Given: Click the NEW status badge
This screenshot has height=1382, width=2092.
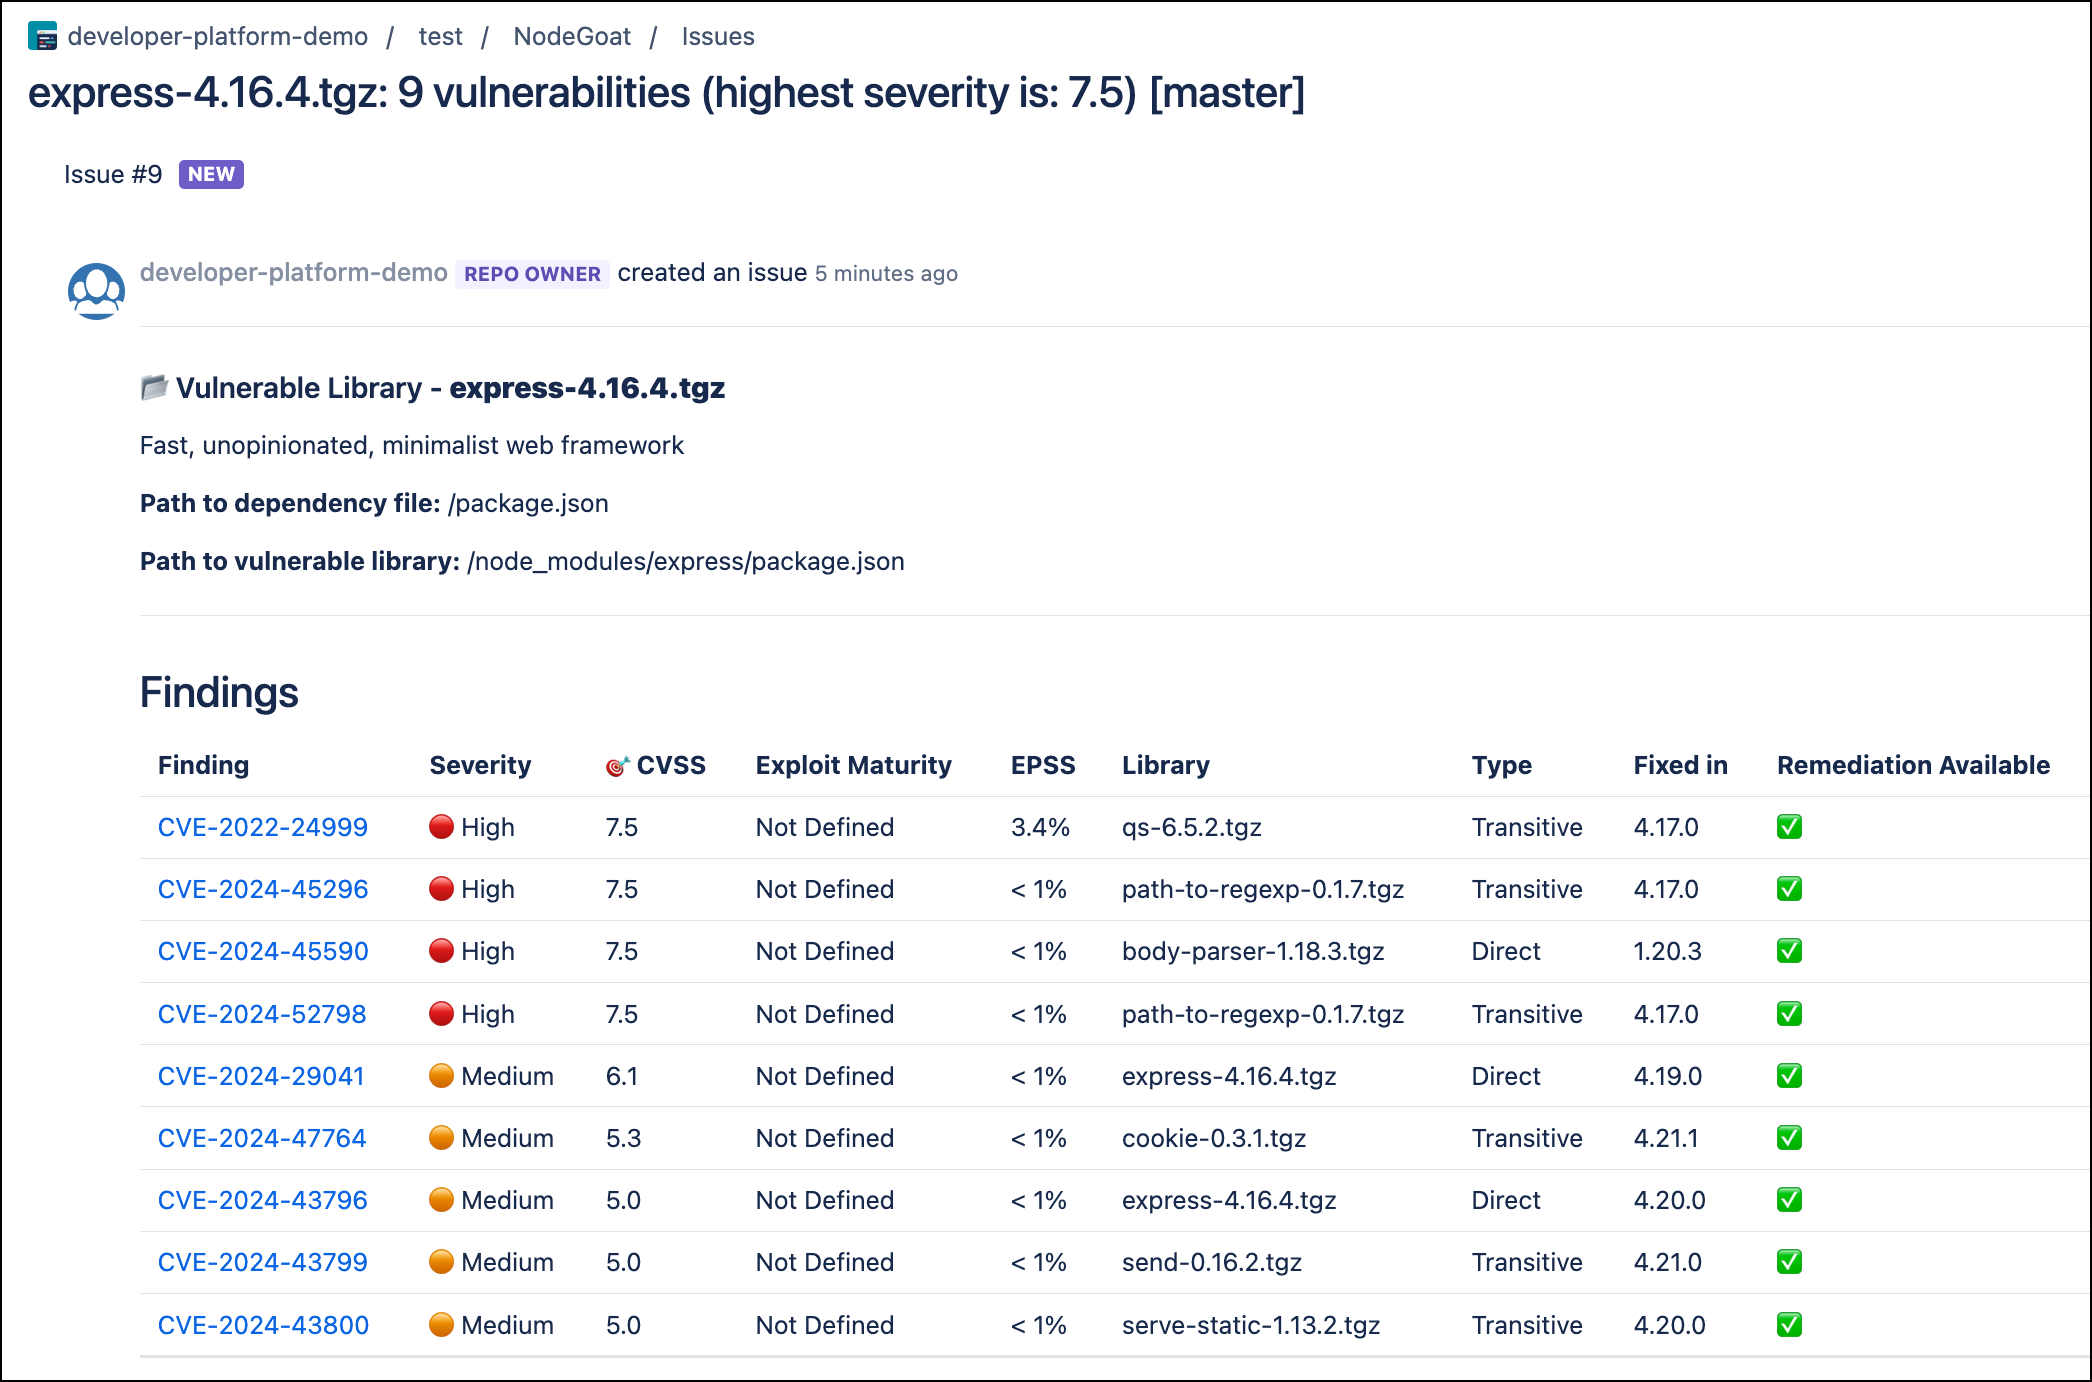Looking at the screenshot, I should coord(211,174).
